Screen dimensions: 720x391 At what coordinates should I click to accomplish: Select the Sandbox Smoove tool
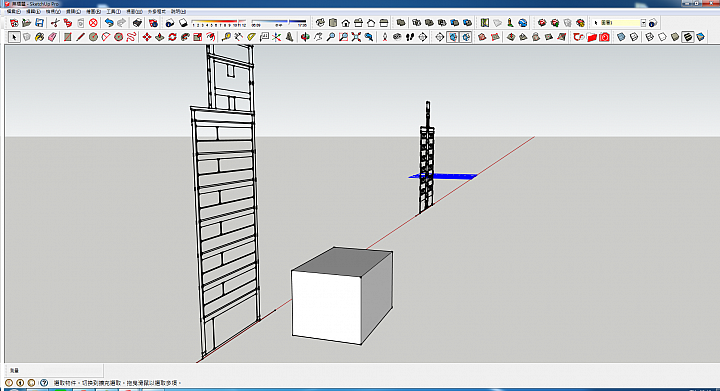[511, 37]
